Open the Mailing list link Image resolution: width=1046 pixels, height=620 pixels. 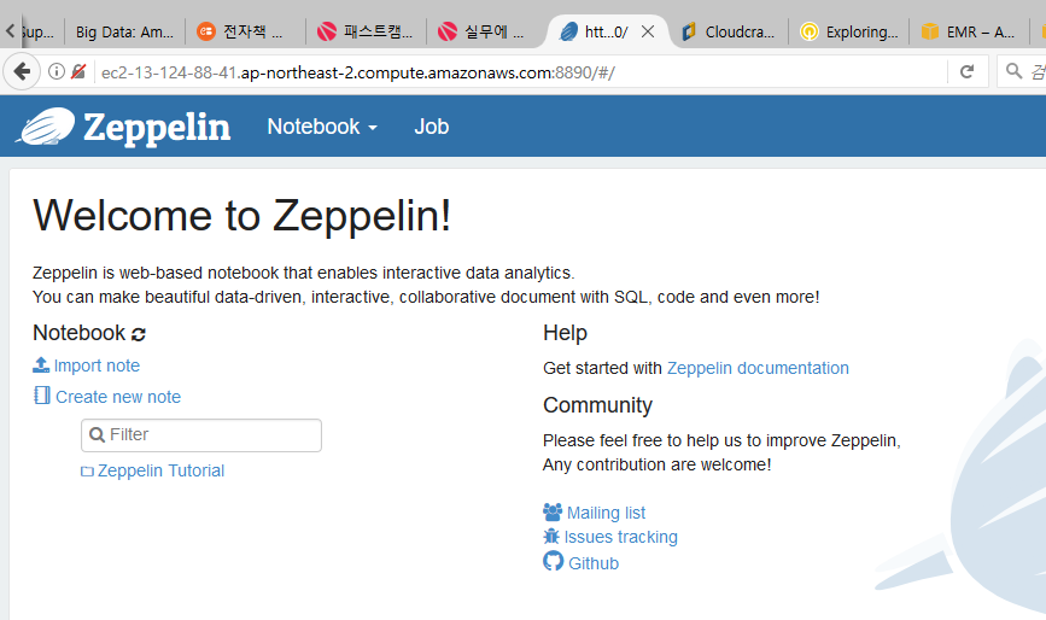606,513
